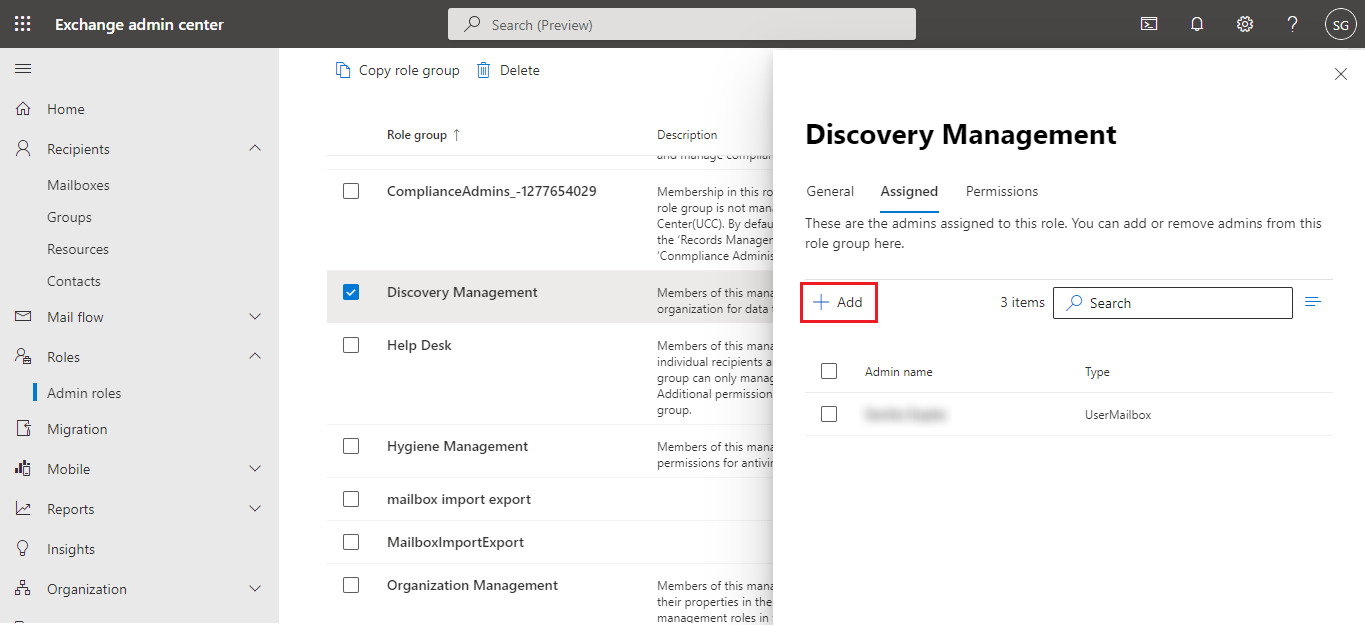This screenshot has height=625, width=1365.
Task: Sort by Role group column arrow
Action: pos(457,135)
